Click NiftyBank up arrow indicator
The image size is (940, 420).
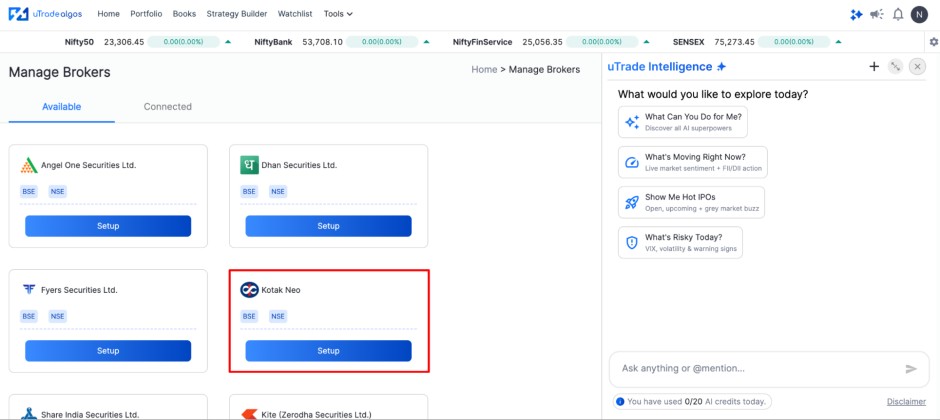426,42
